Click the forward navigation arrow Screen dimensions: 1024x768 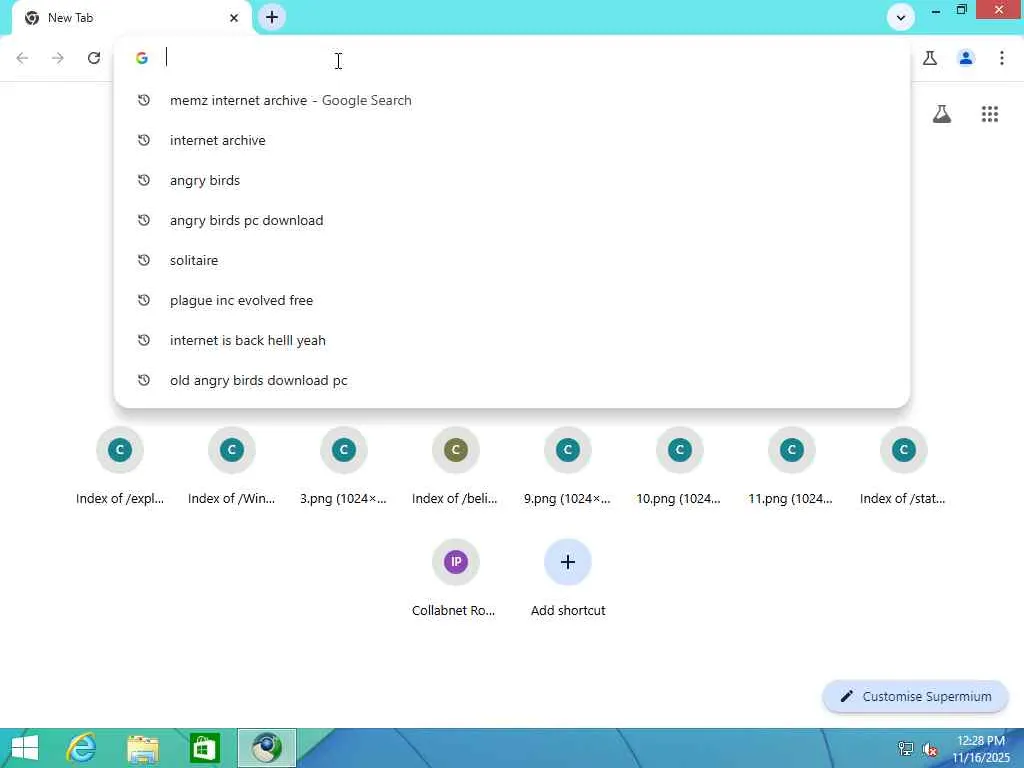coord(57,58)
